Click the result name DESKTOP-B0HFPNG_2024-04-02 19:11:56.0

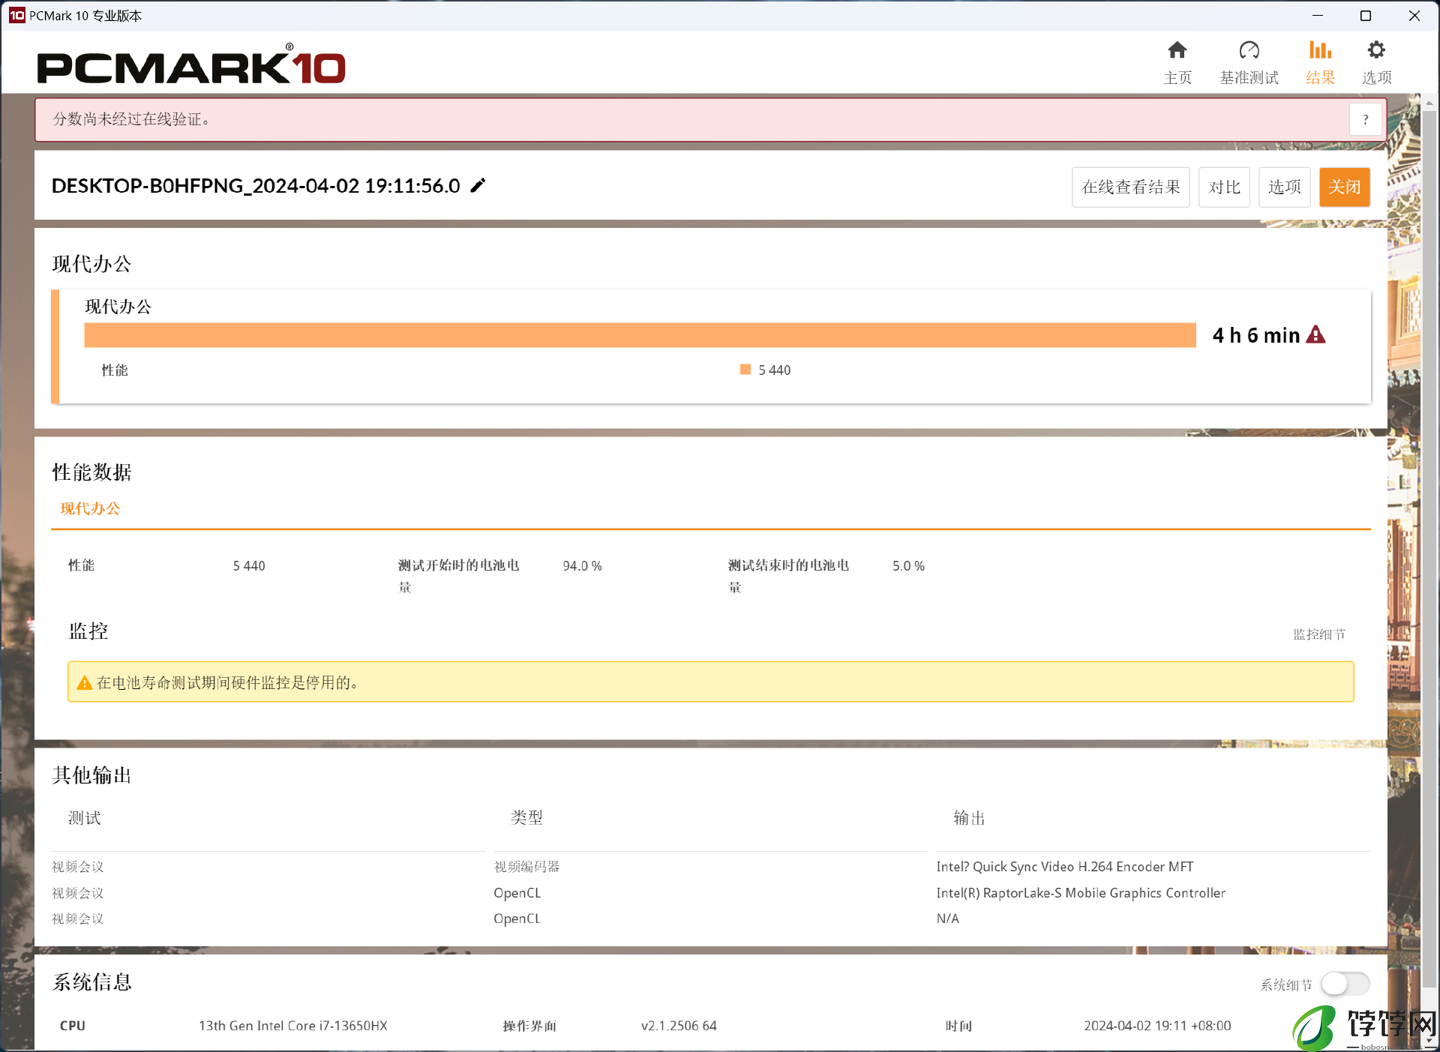[x=256, y=186]
